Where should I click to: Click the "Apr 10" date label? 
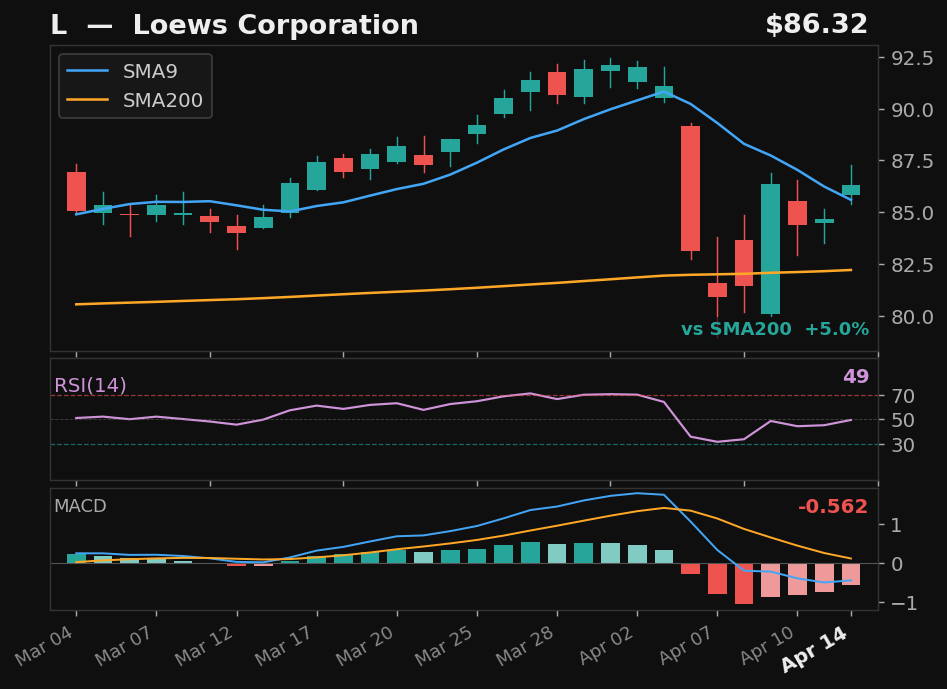(x=766, y=646)
